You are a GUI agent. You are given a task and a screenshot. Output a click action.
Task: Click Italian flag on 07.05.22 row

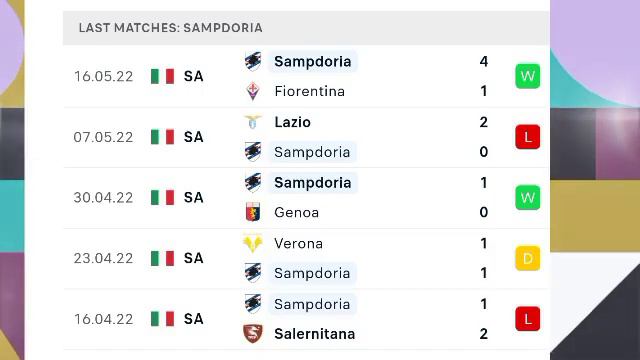[162, 137]
